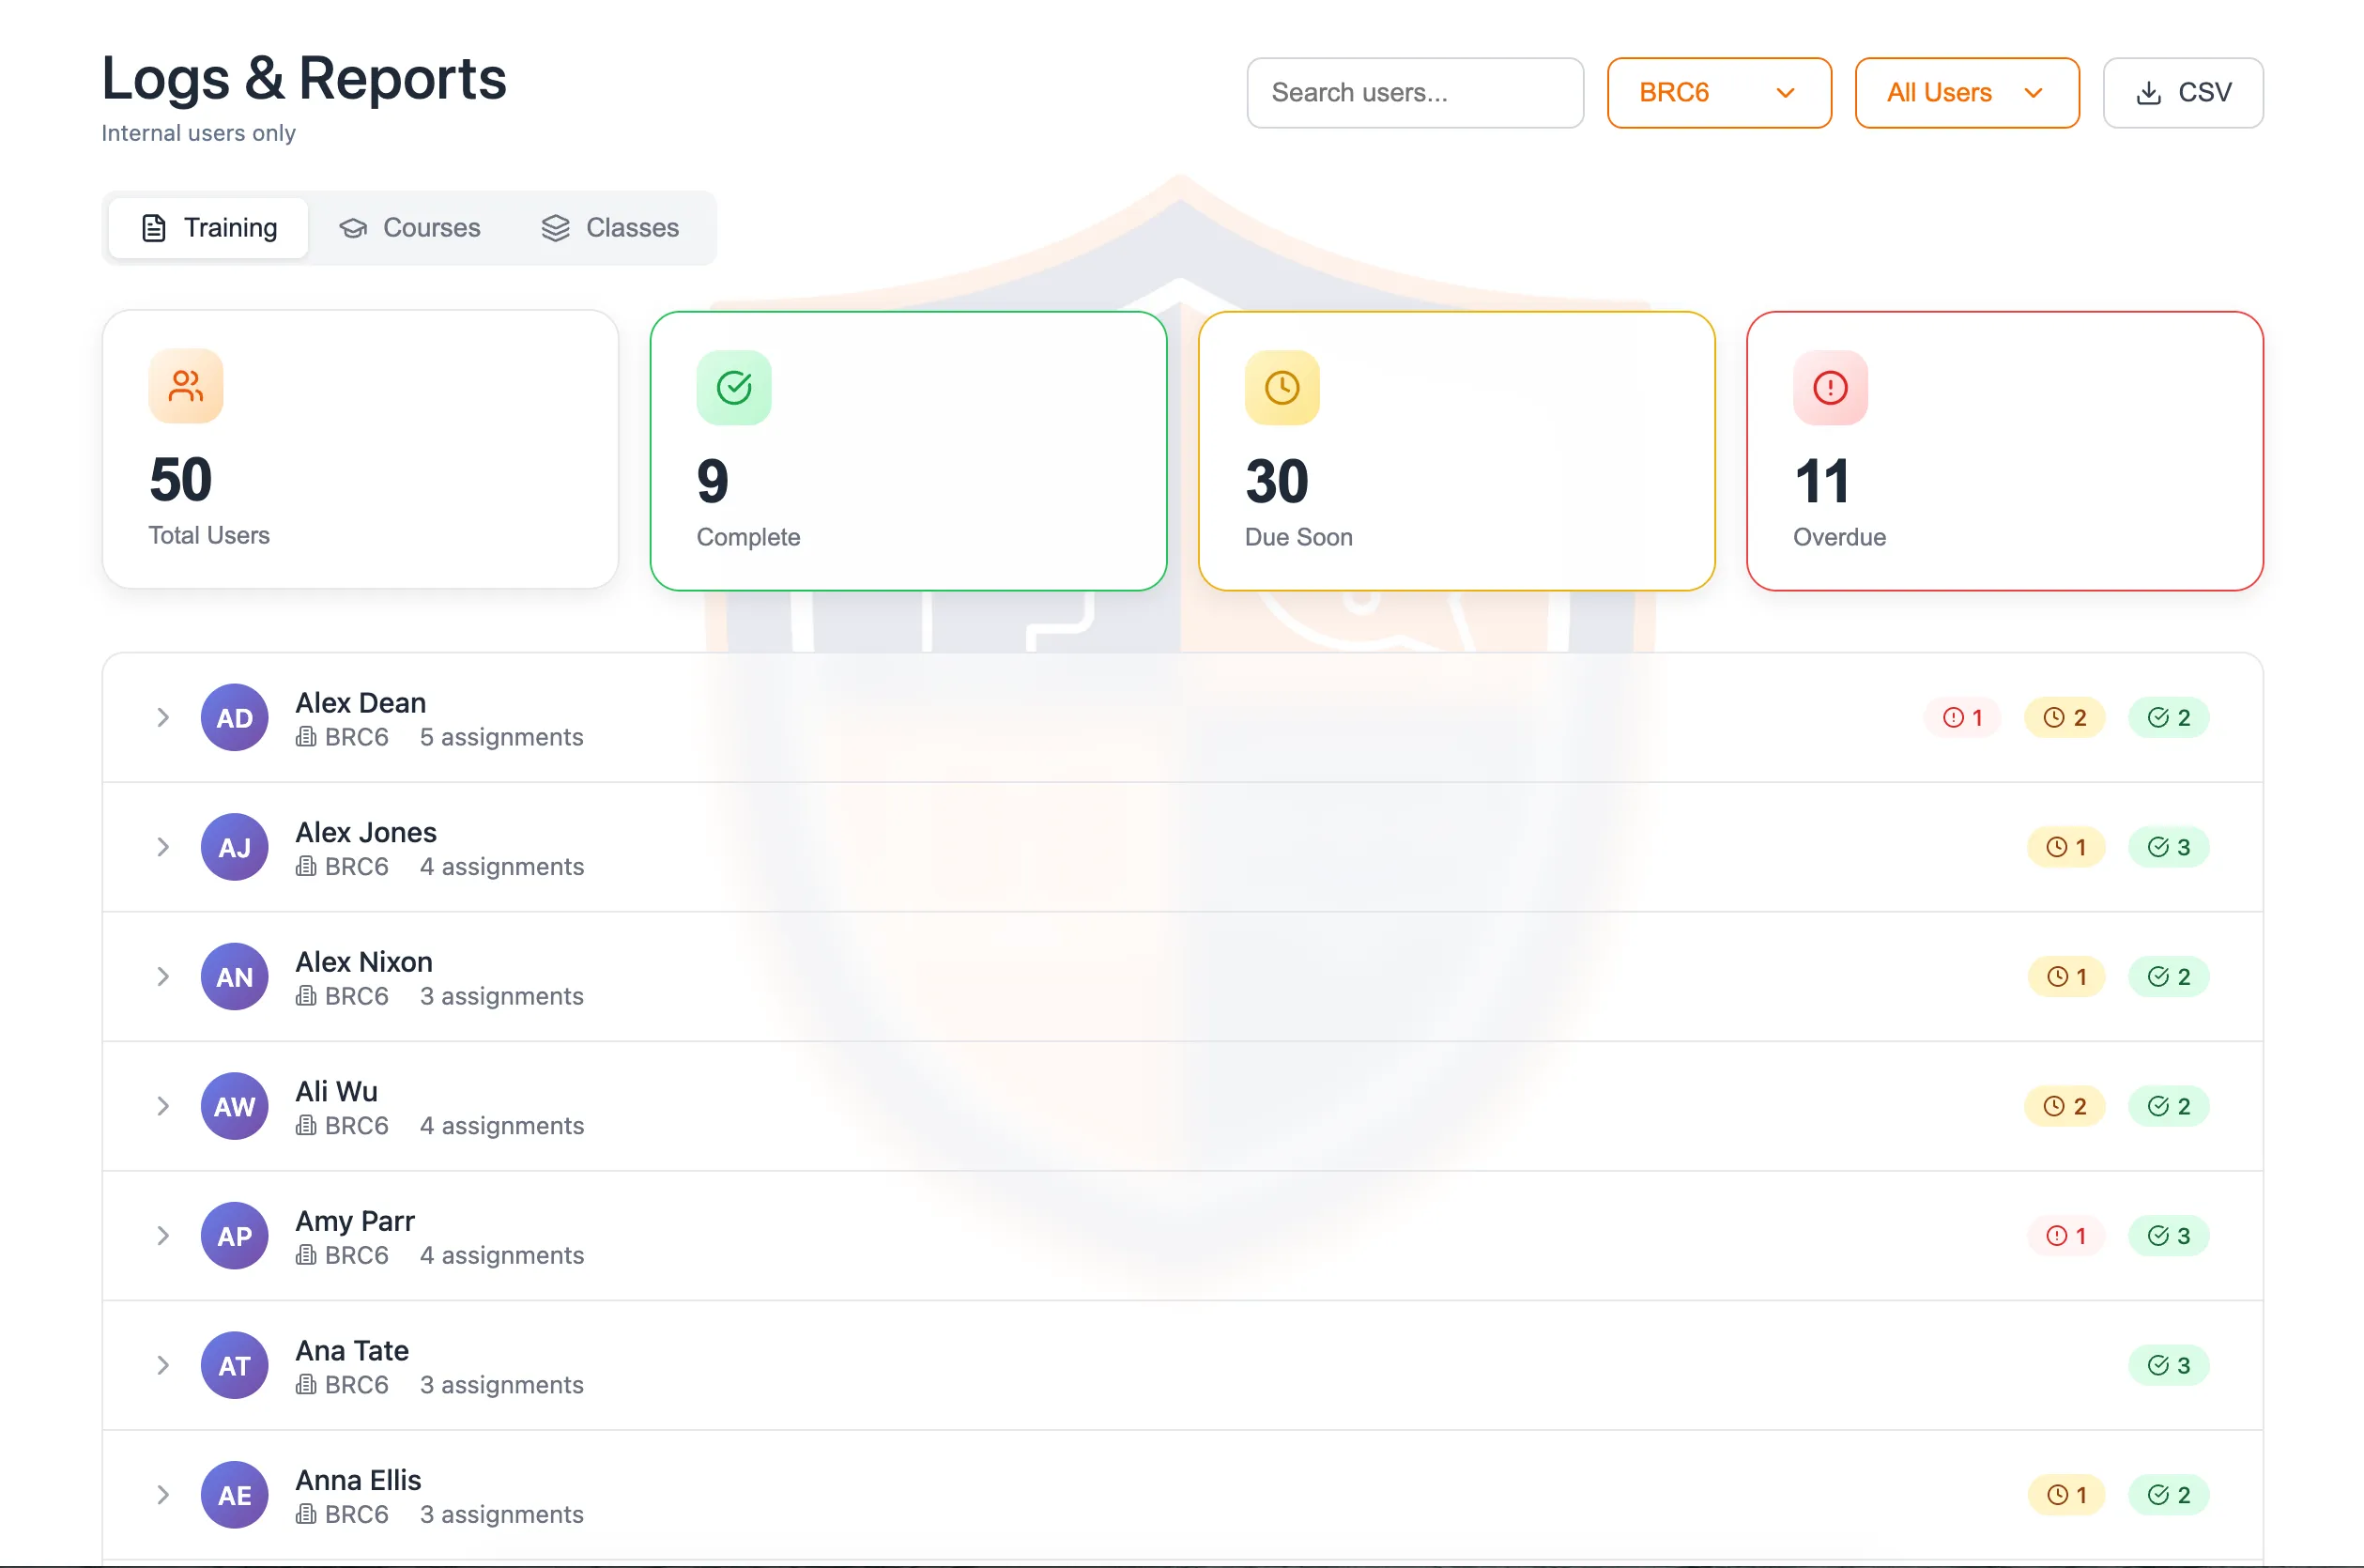Click Alex Jones's green completed badge
Viewport: 2364px width, 1568px height.
click(2167, 847)
